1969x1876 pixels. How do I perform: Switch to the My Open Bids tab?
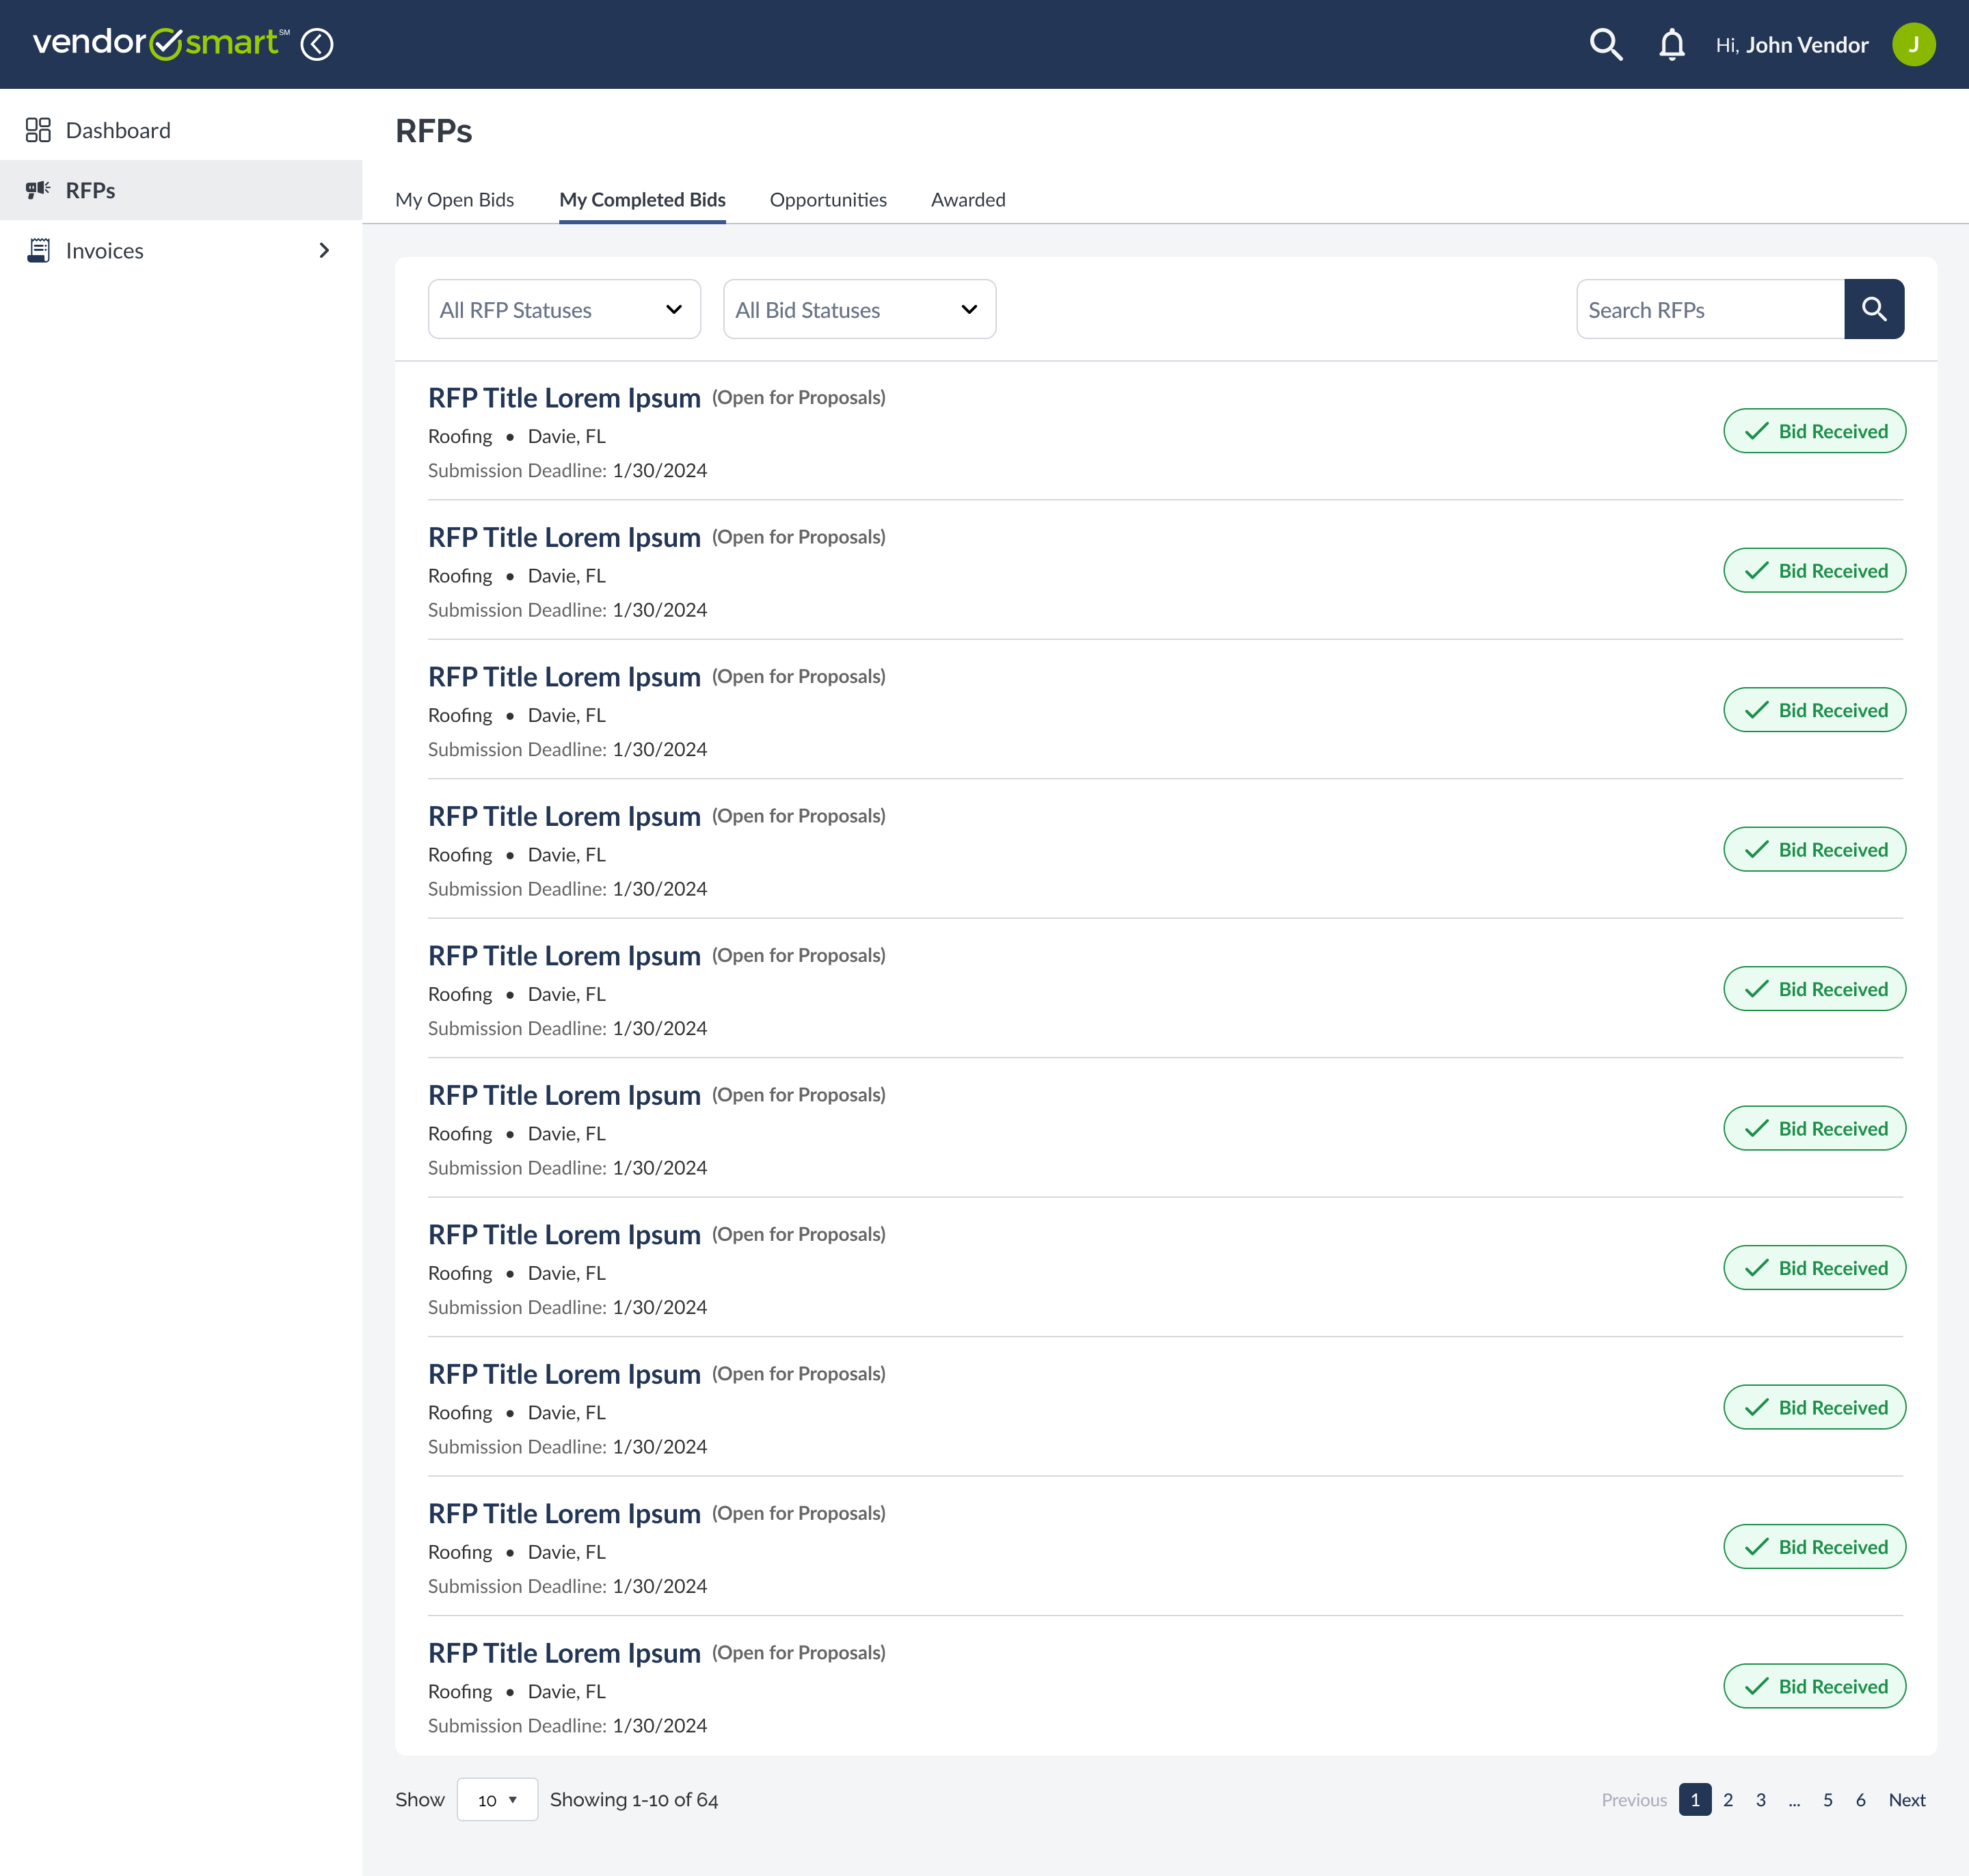pyautogui.click(x=454, y=200)
